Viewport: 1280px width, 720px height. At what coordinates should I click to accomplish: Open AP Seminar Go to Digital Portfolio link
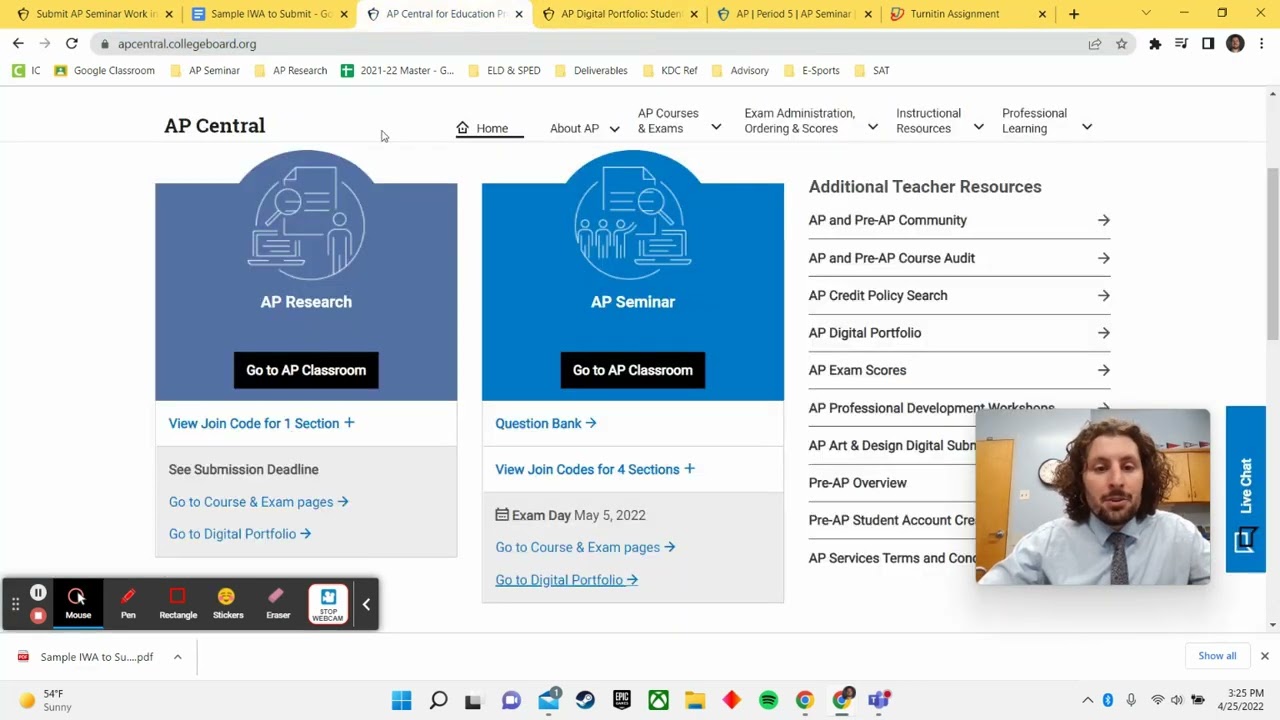(566, 580)
